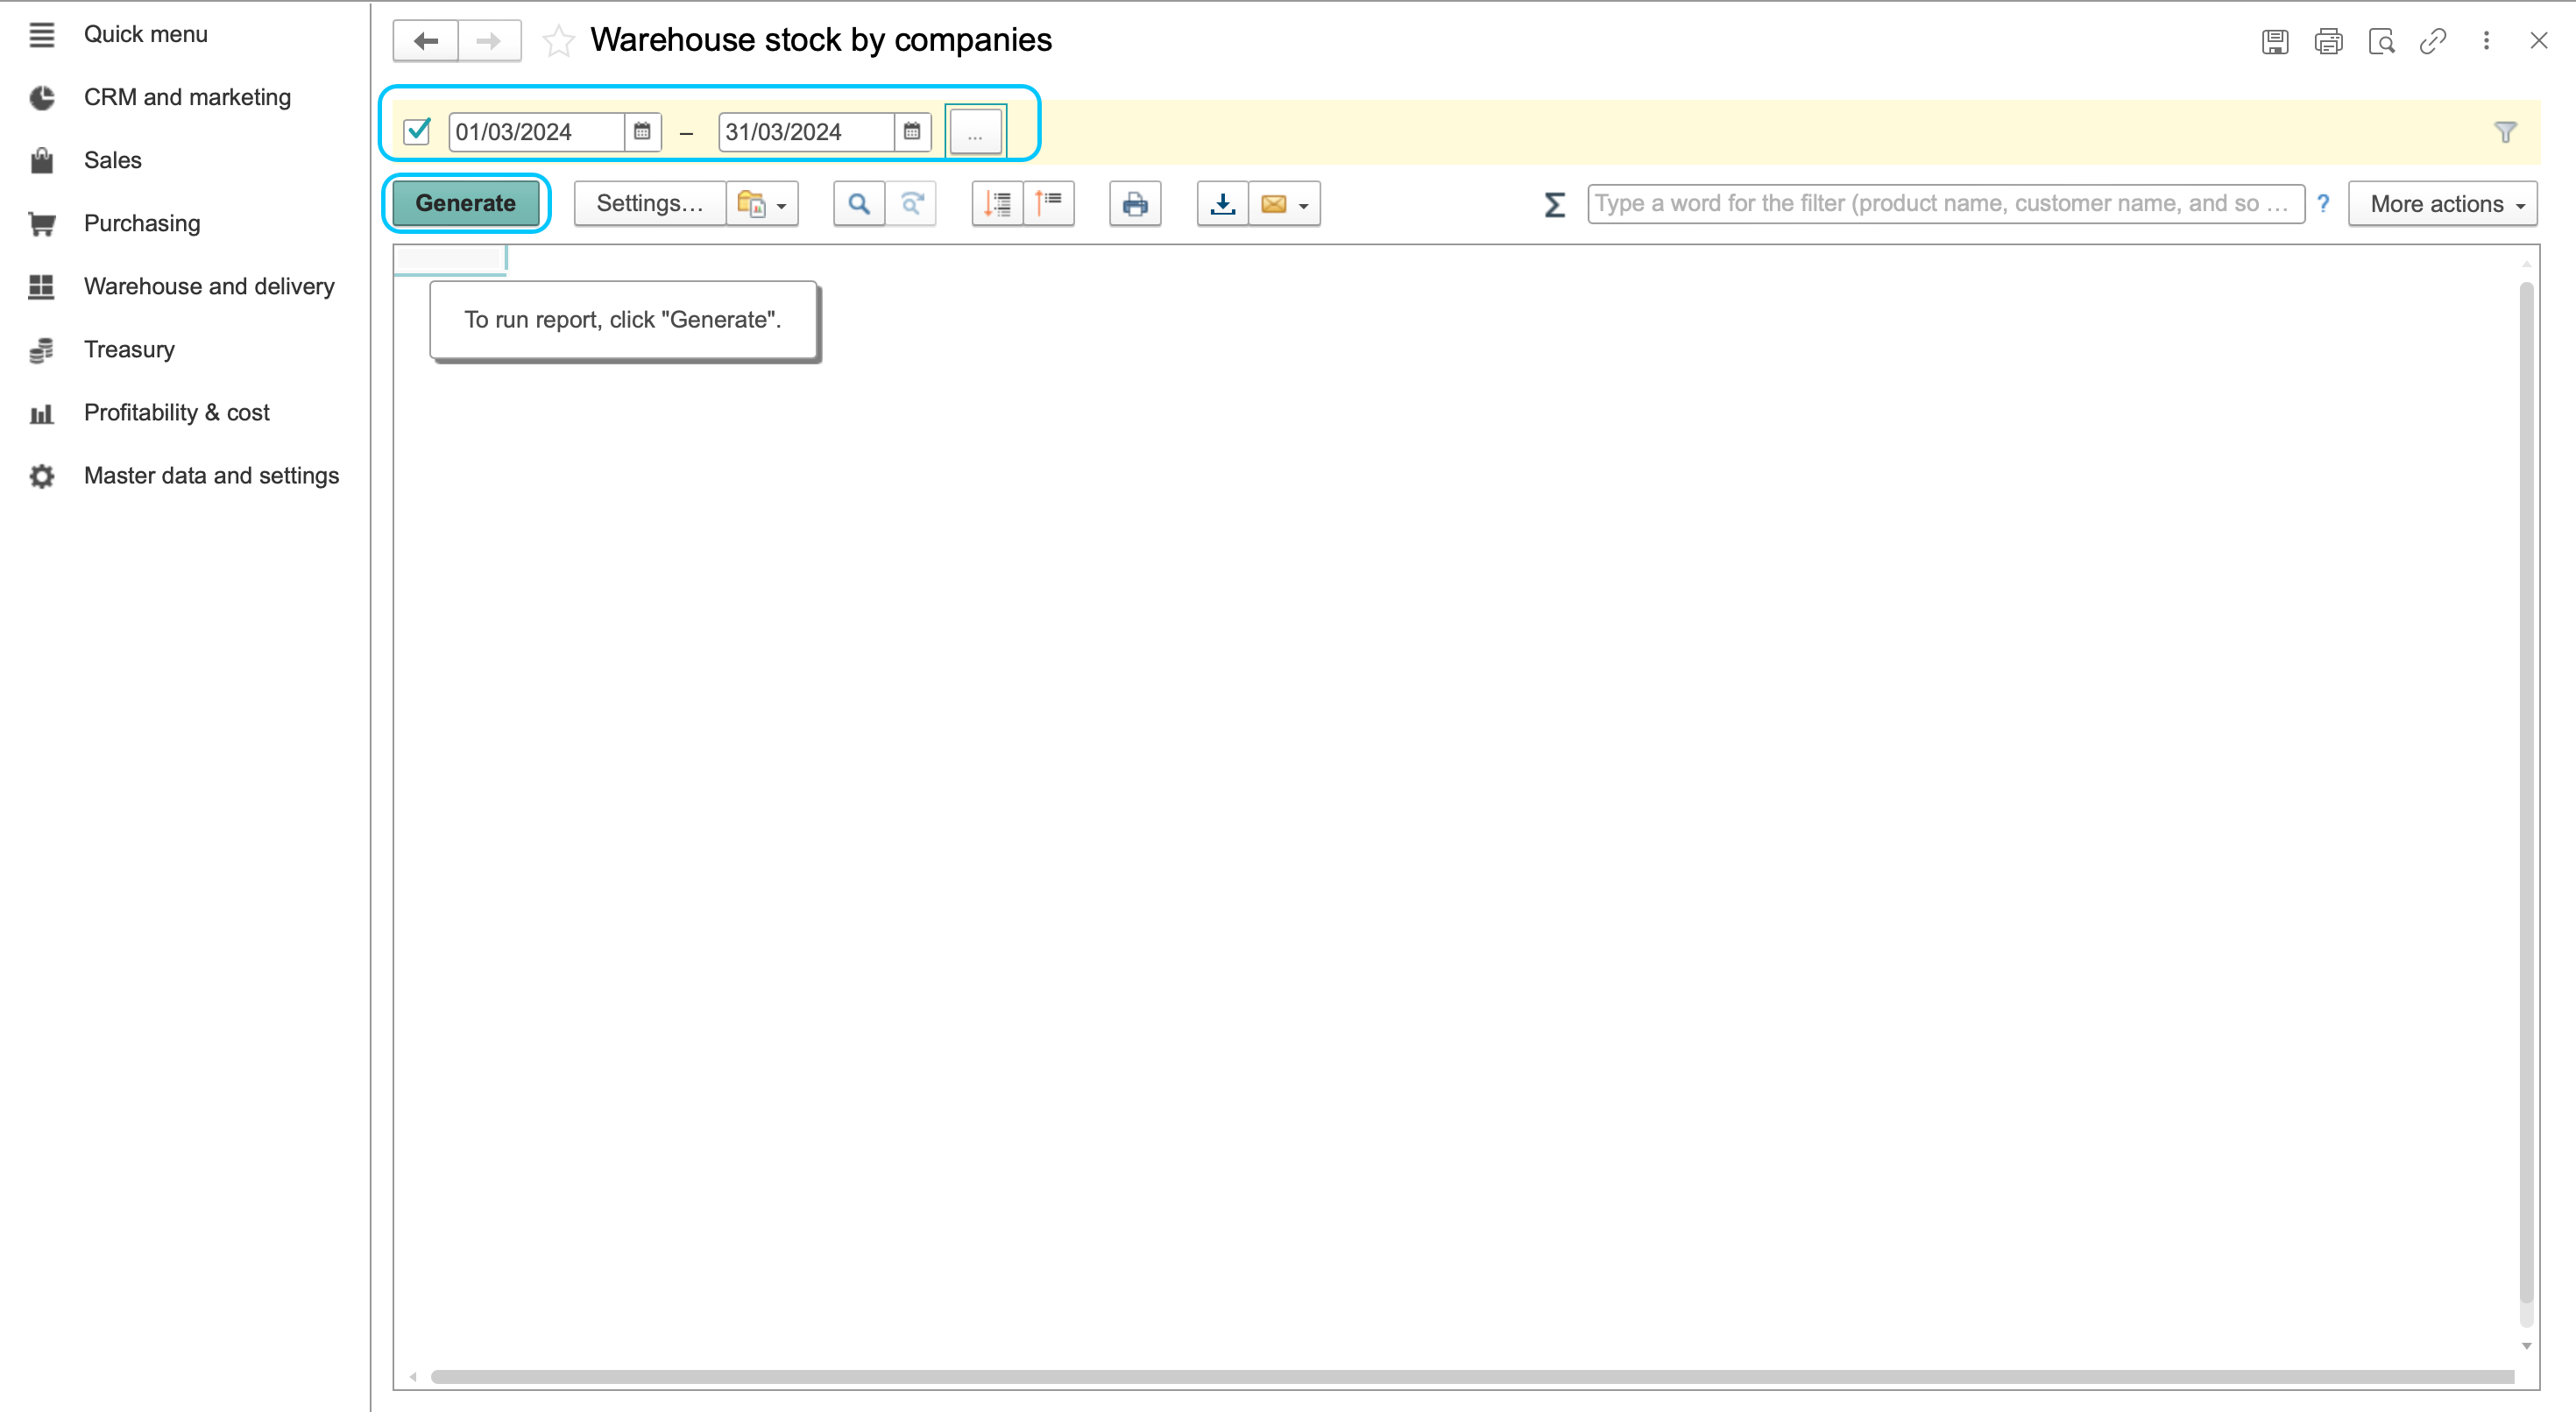Send report by email envelope icon
This screenshot has height=1412, width=2576.
click(1273, 203)
